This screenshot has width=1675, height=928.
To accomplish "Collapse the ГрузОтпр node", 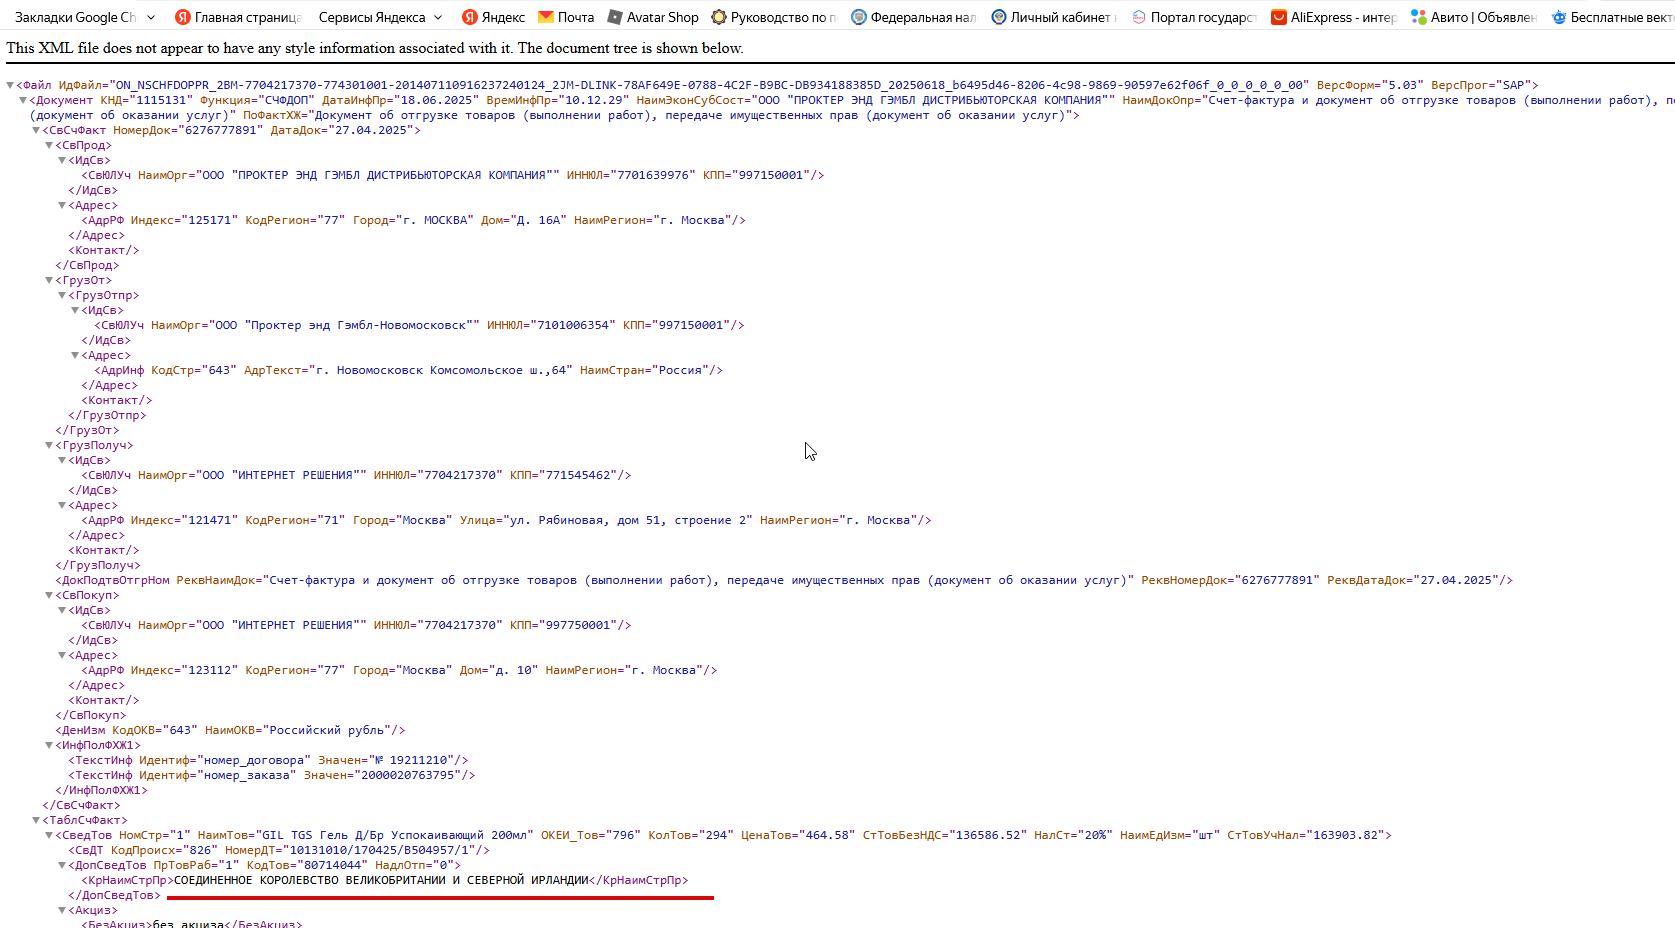I will (x=62, y=296).
